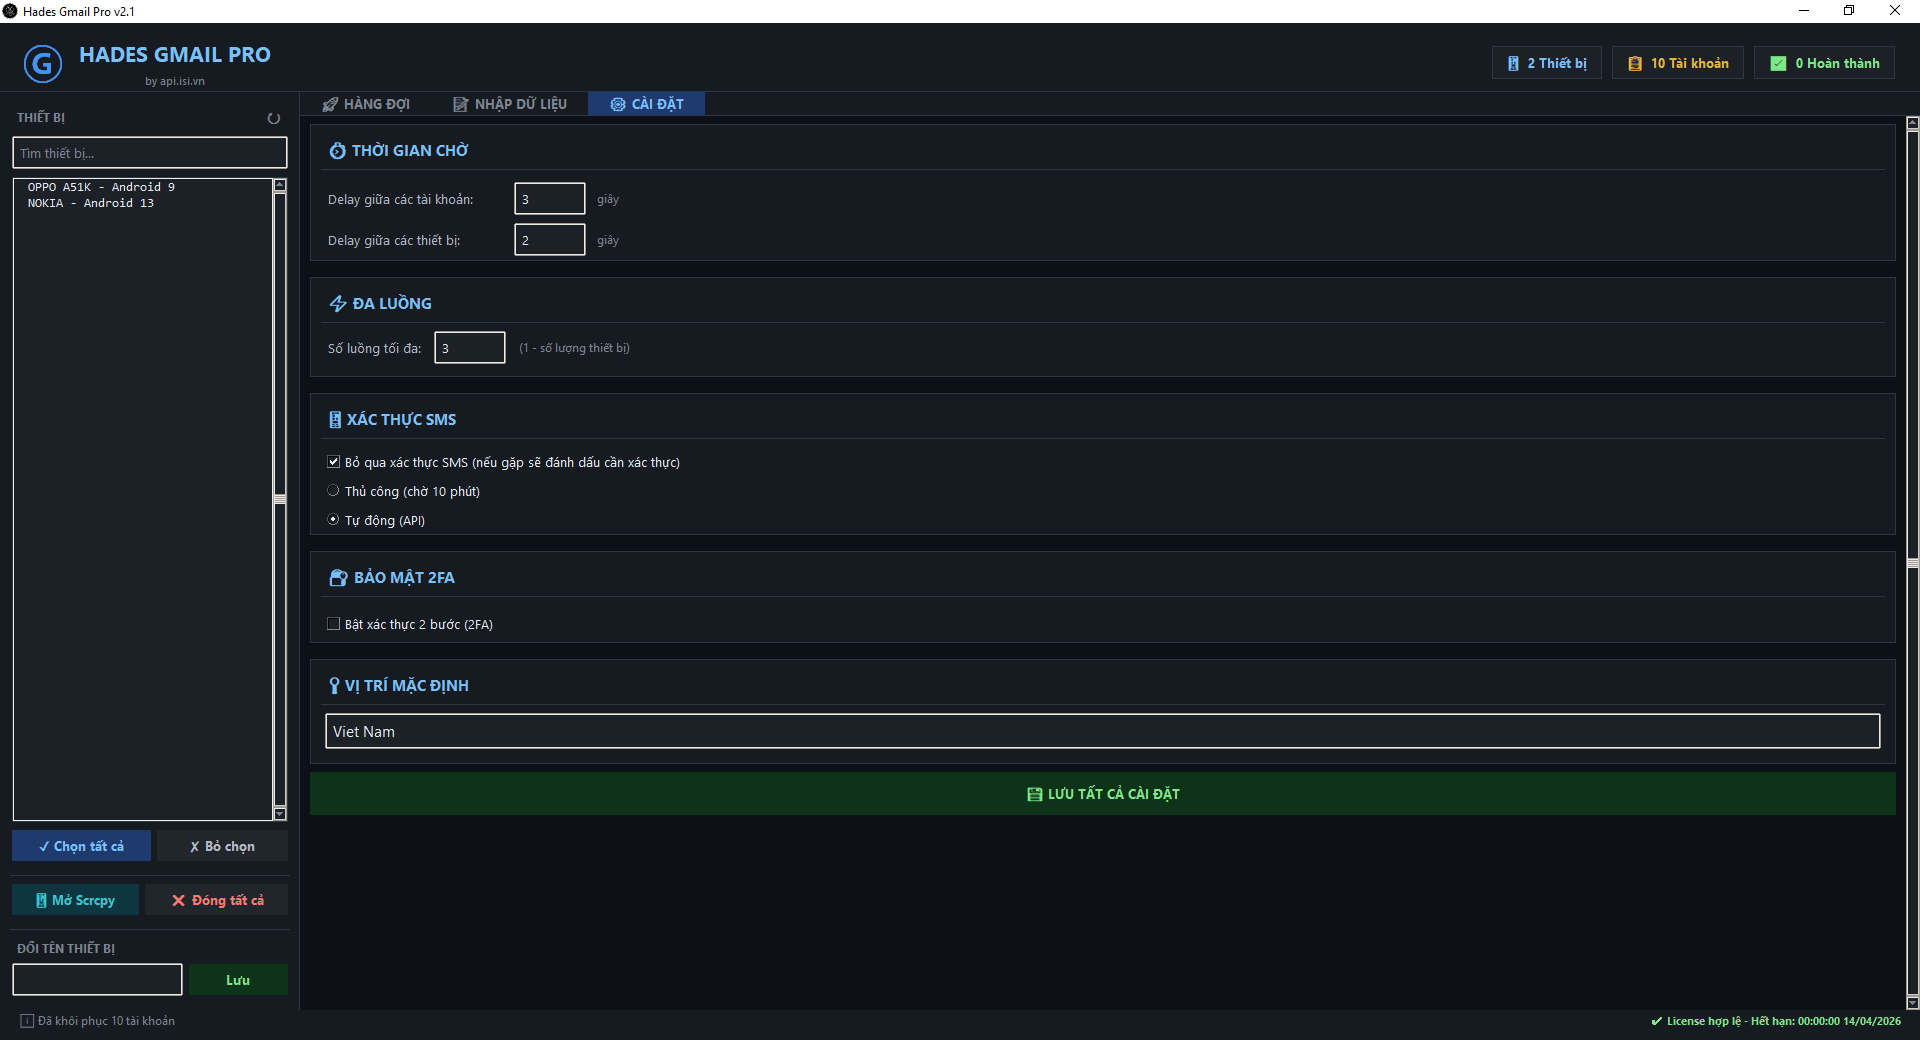Image resolution: width=1920 pixels, height=1040 pixels.
Task: Click the 2 Thiết bị device counter
Action: [1547, 63]
